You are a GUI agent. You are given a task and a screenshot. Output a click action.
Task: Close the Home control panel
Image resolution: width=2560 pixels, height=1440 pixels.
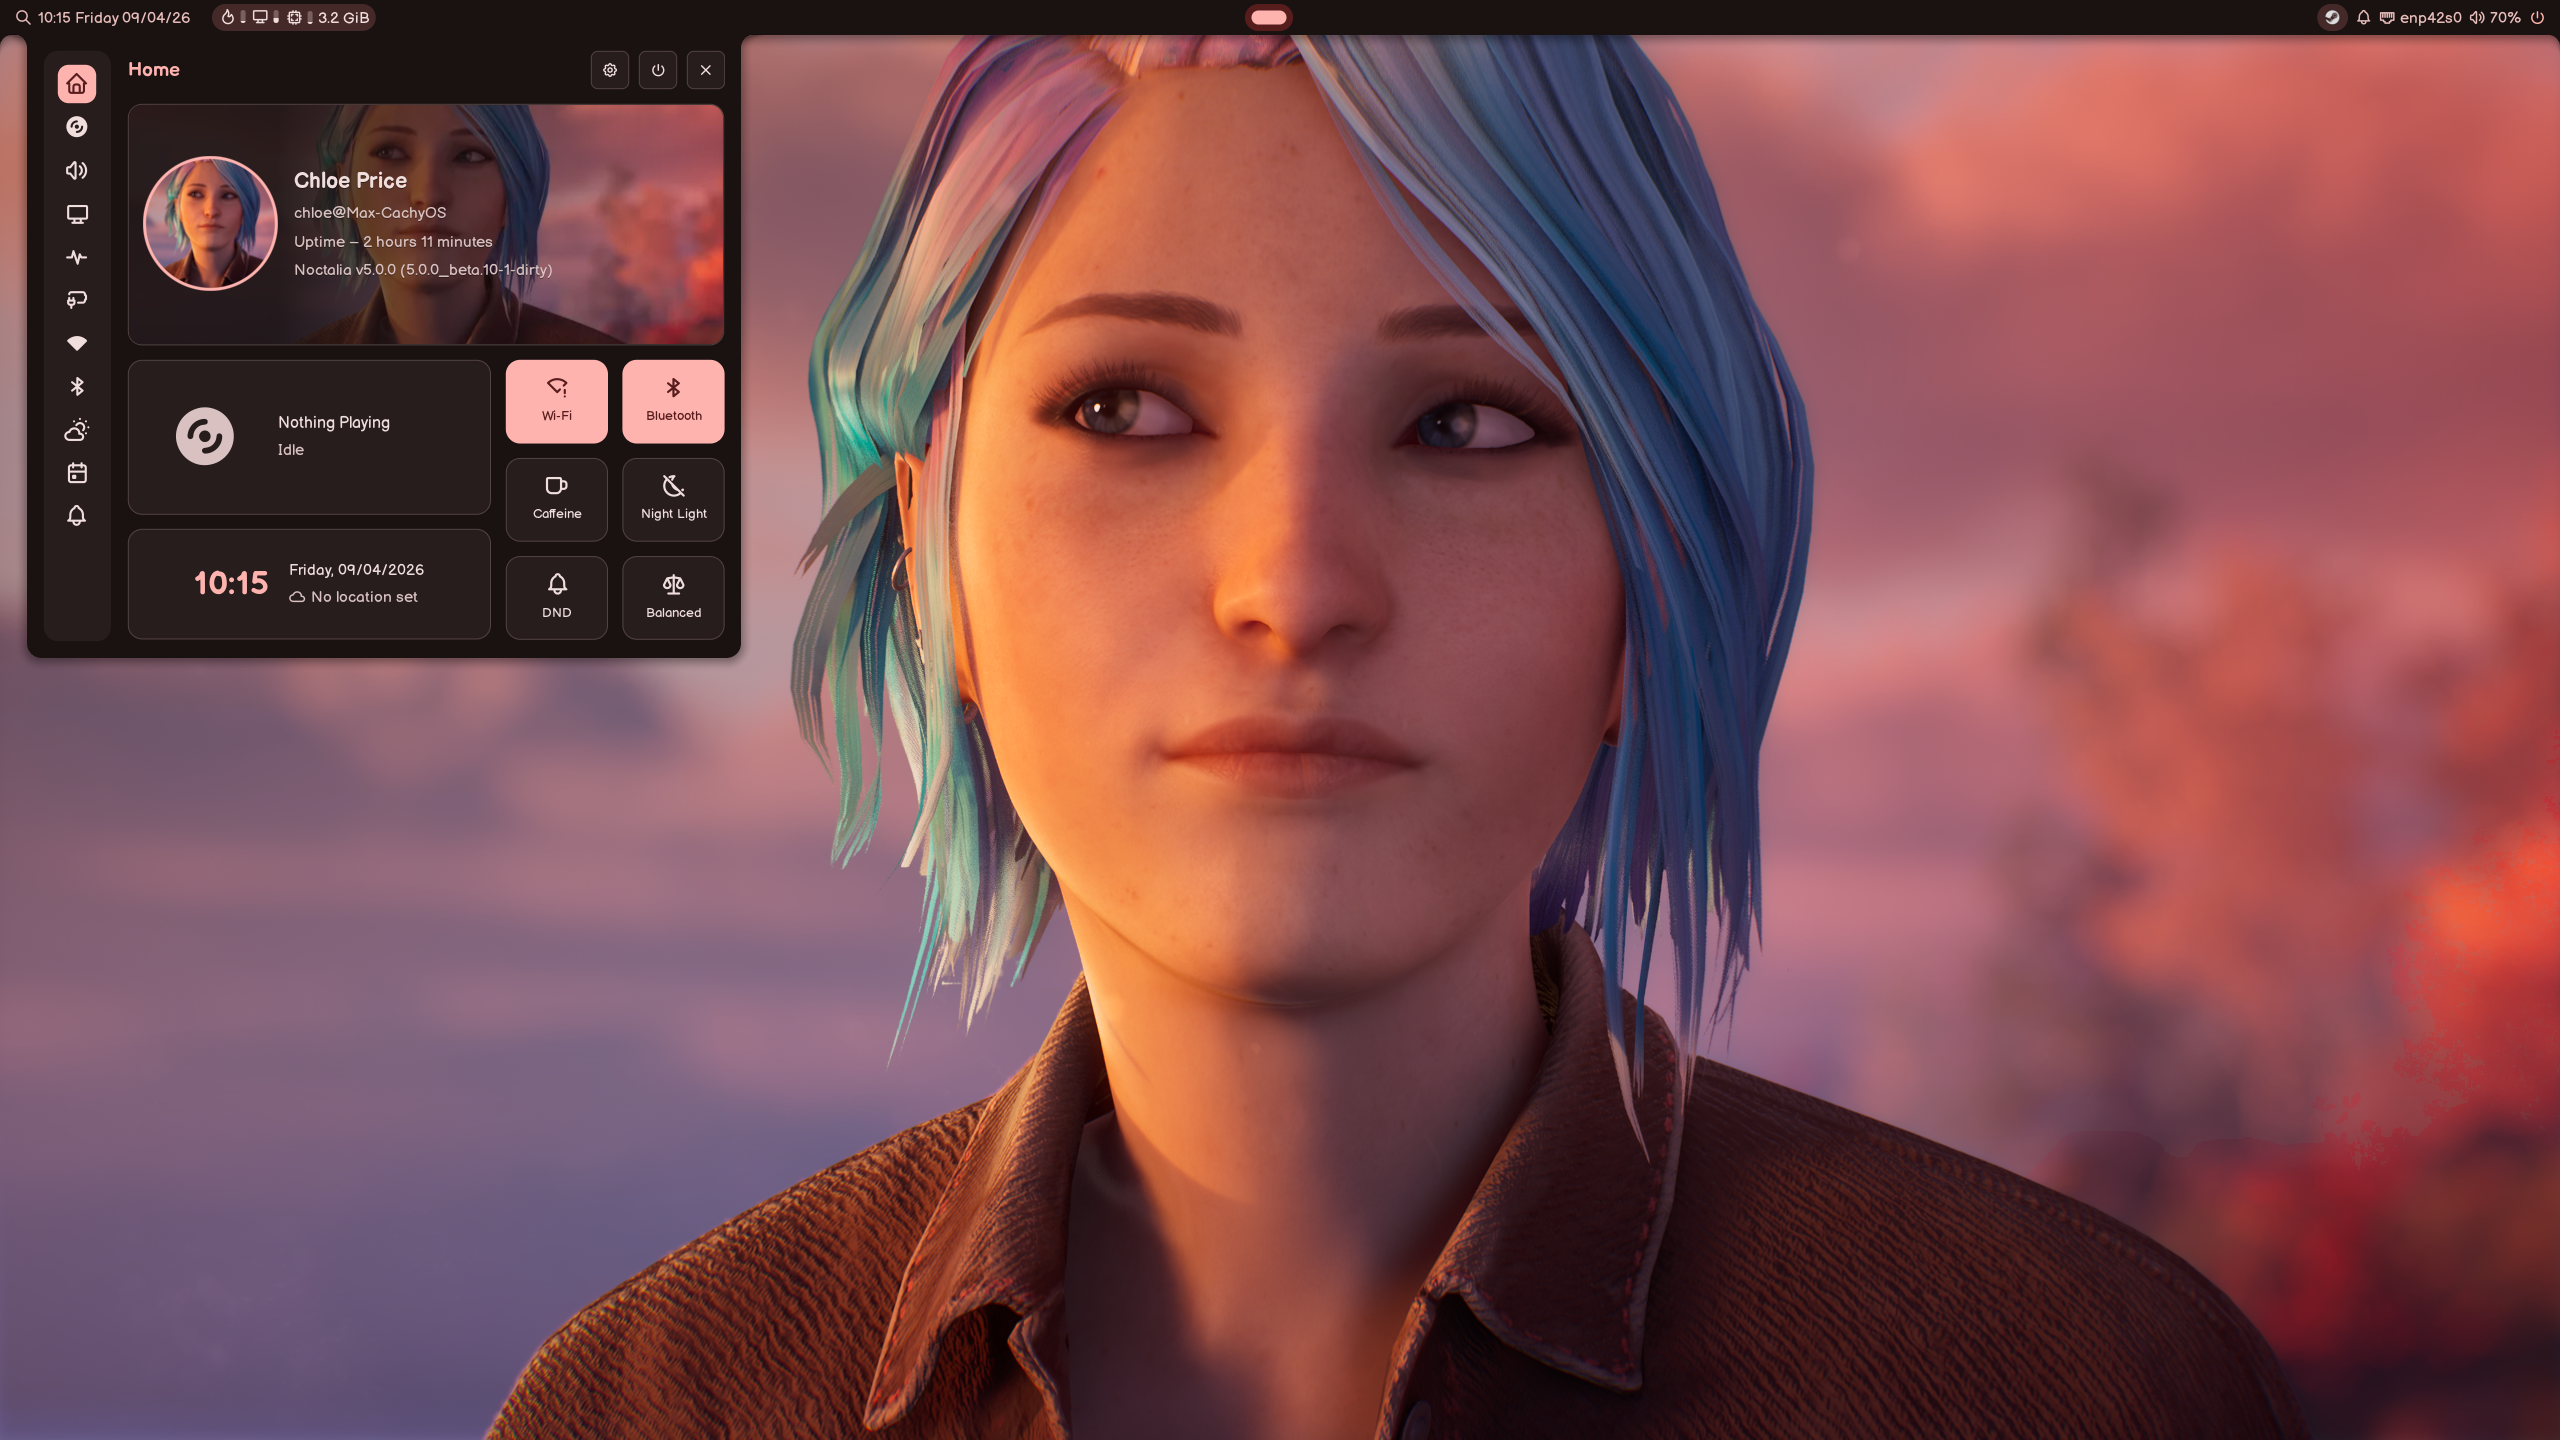pos(706,70)
